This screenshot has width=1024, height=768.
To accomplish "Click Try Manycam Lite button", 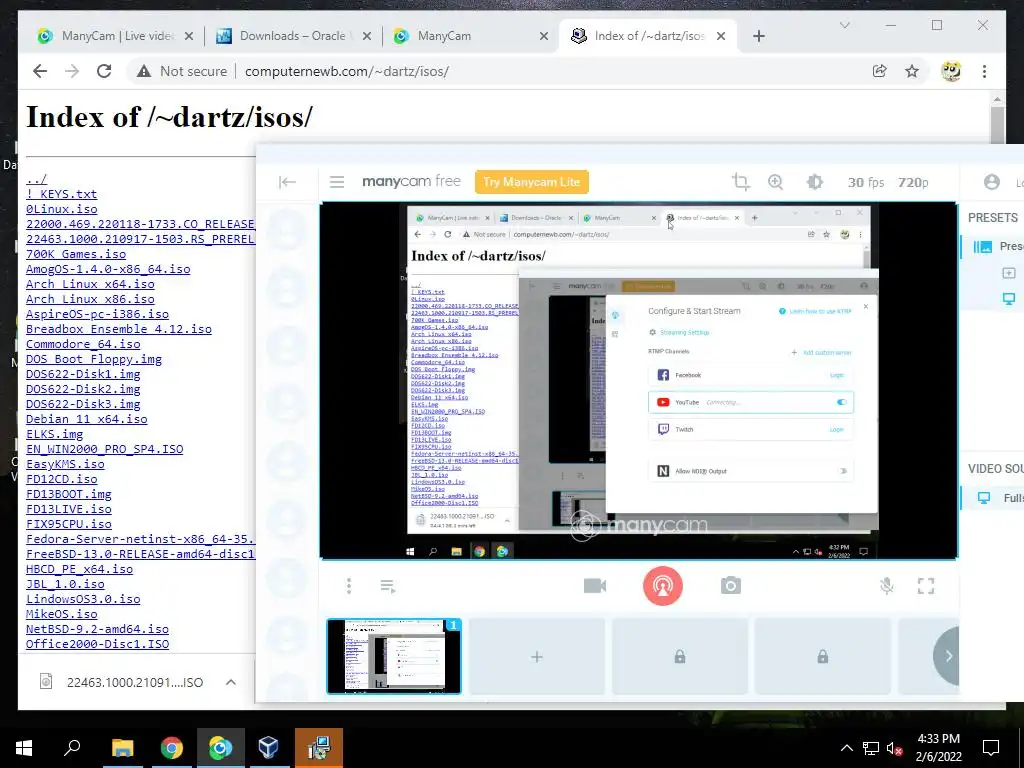I will pos(532,182).
